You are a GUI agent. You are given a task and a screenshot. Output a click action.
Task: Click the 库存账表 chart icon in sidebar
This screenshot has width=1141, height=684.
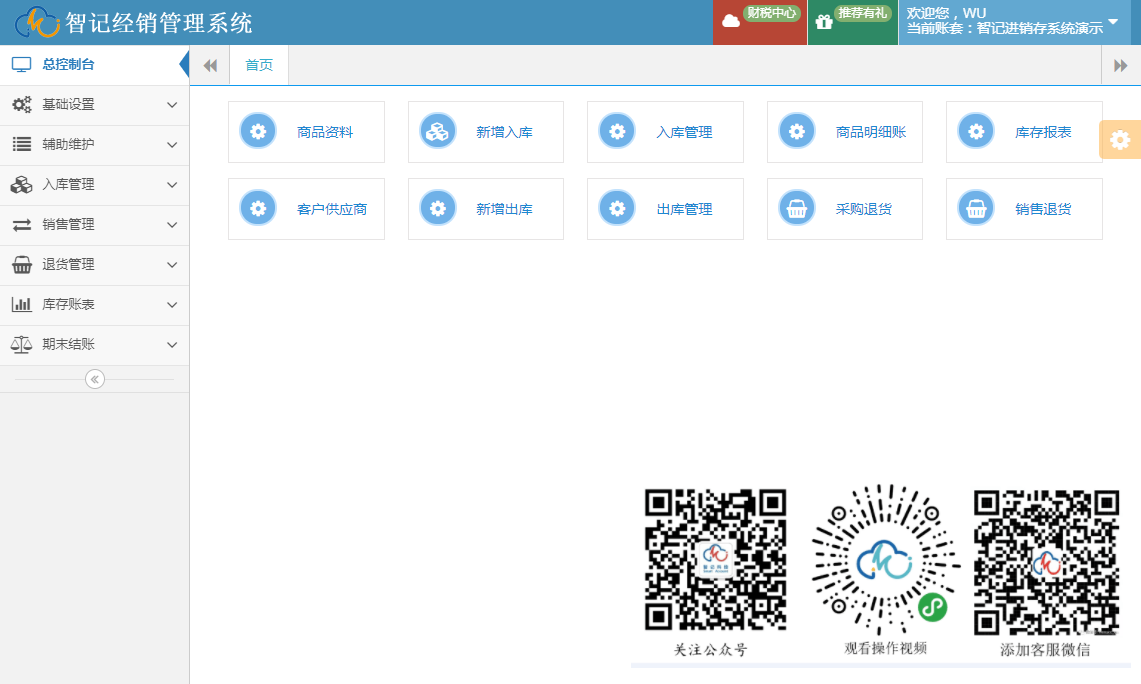pos(22,305)
